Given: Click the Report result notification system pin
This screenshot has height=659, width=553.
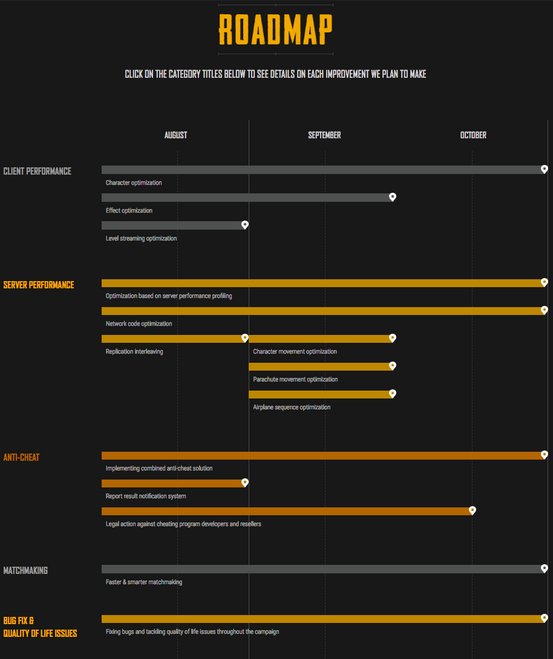Looking at the screenshot, I should click(x=245, y=482).
